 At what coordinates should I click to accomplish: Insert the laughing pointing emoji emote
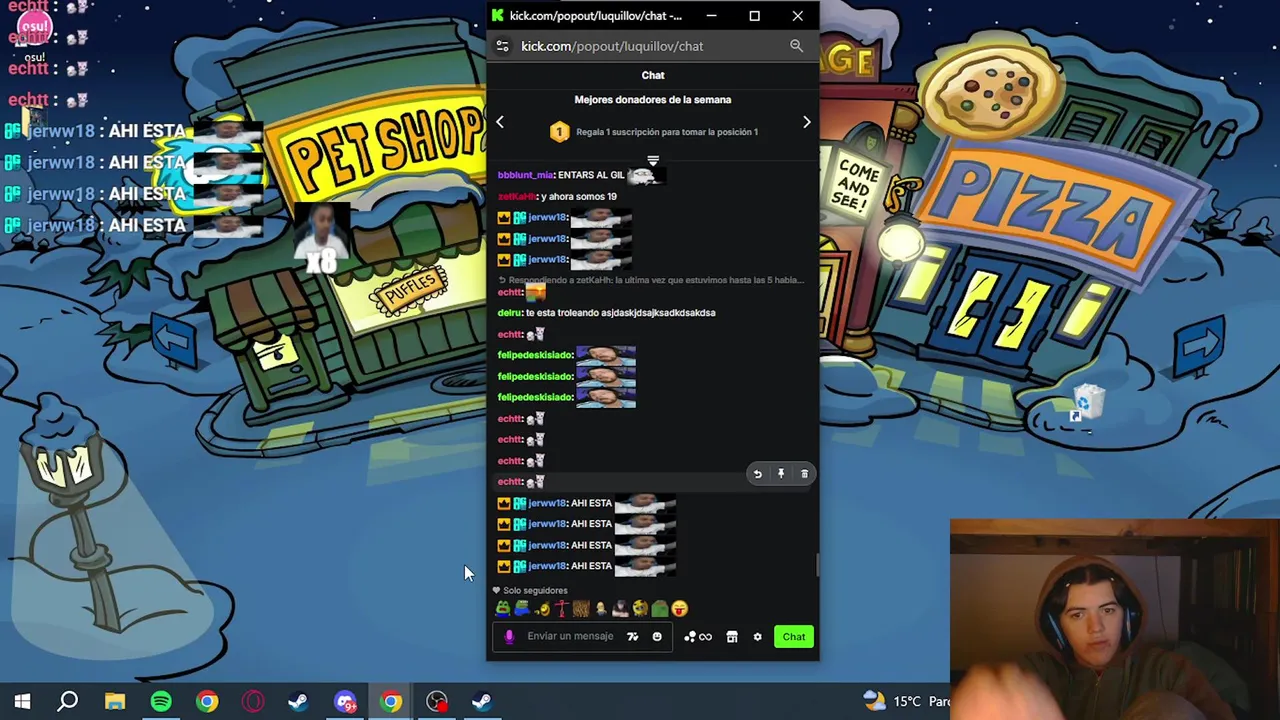click(x=542, y=608)
